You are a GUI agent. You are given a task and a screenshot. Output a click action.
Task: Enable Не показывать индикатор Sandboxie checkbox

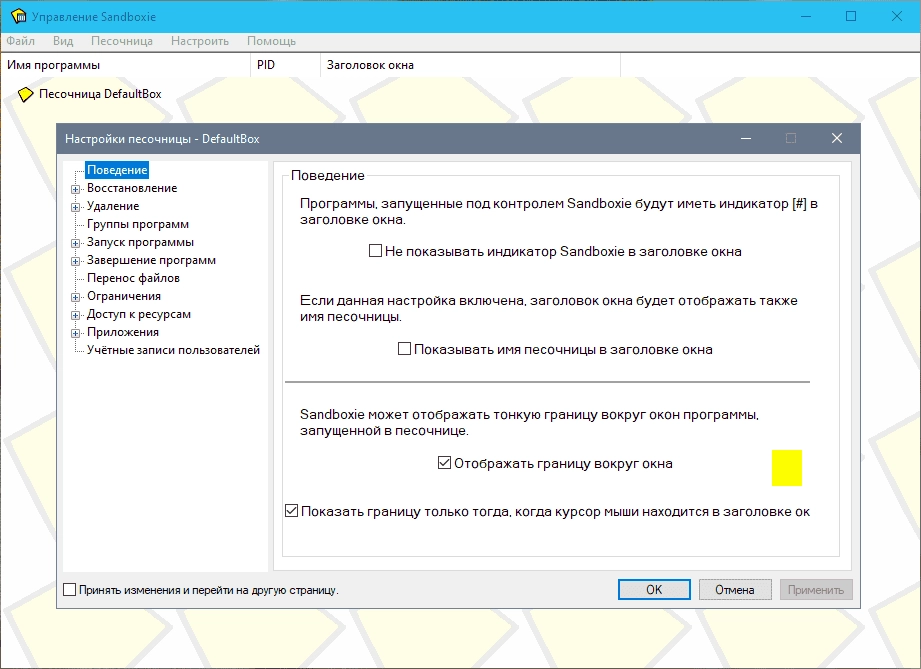coord(375,251)
